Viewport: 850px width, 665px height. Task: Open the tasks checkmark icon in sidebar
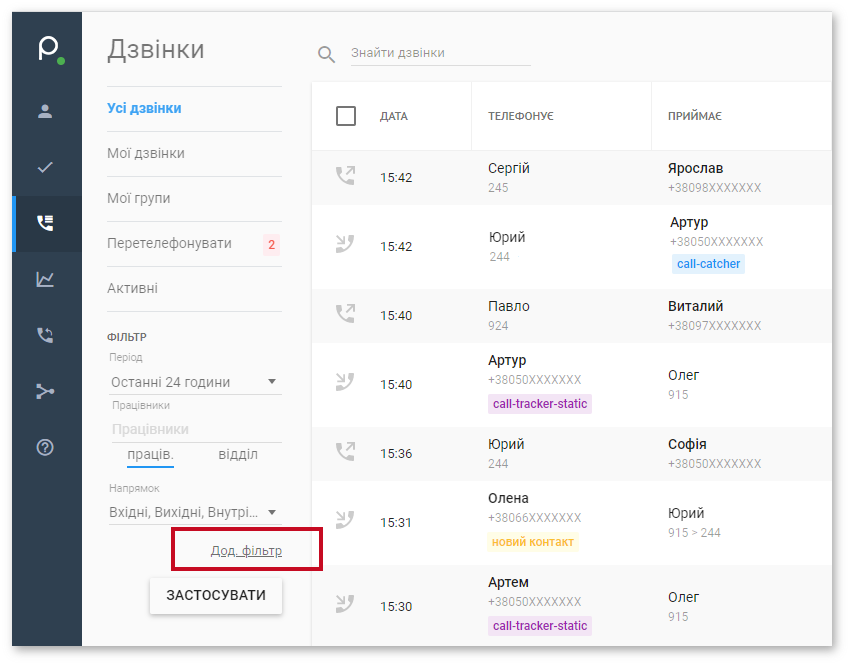click(x=45, y=167)
